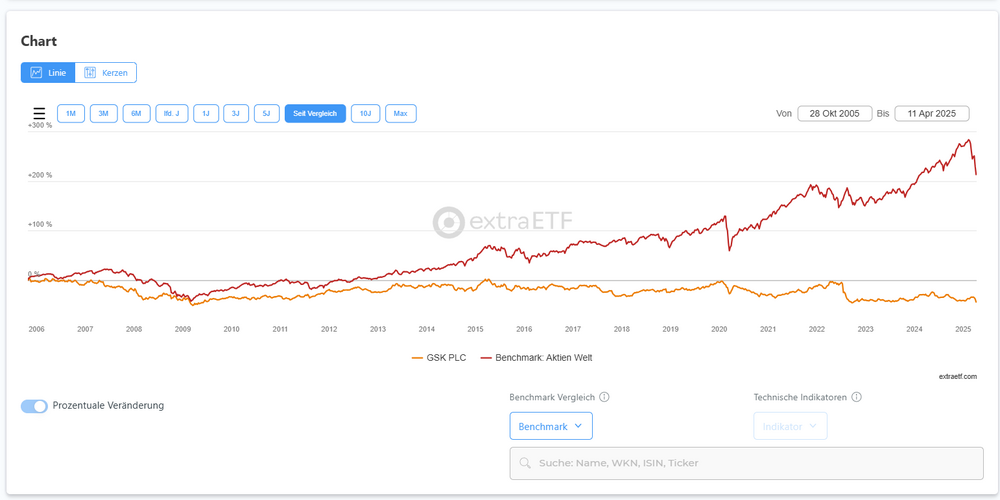The image size is (1000, 500).
Task: Select the lfd. J range button
Action: 171,114
